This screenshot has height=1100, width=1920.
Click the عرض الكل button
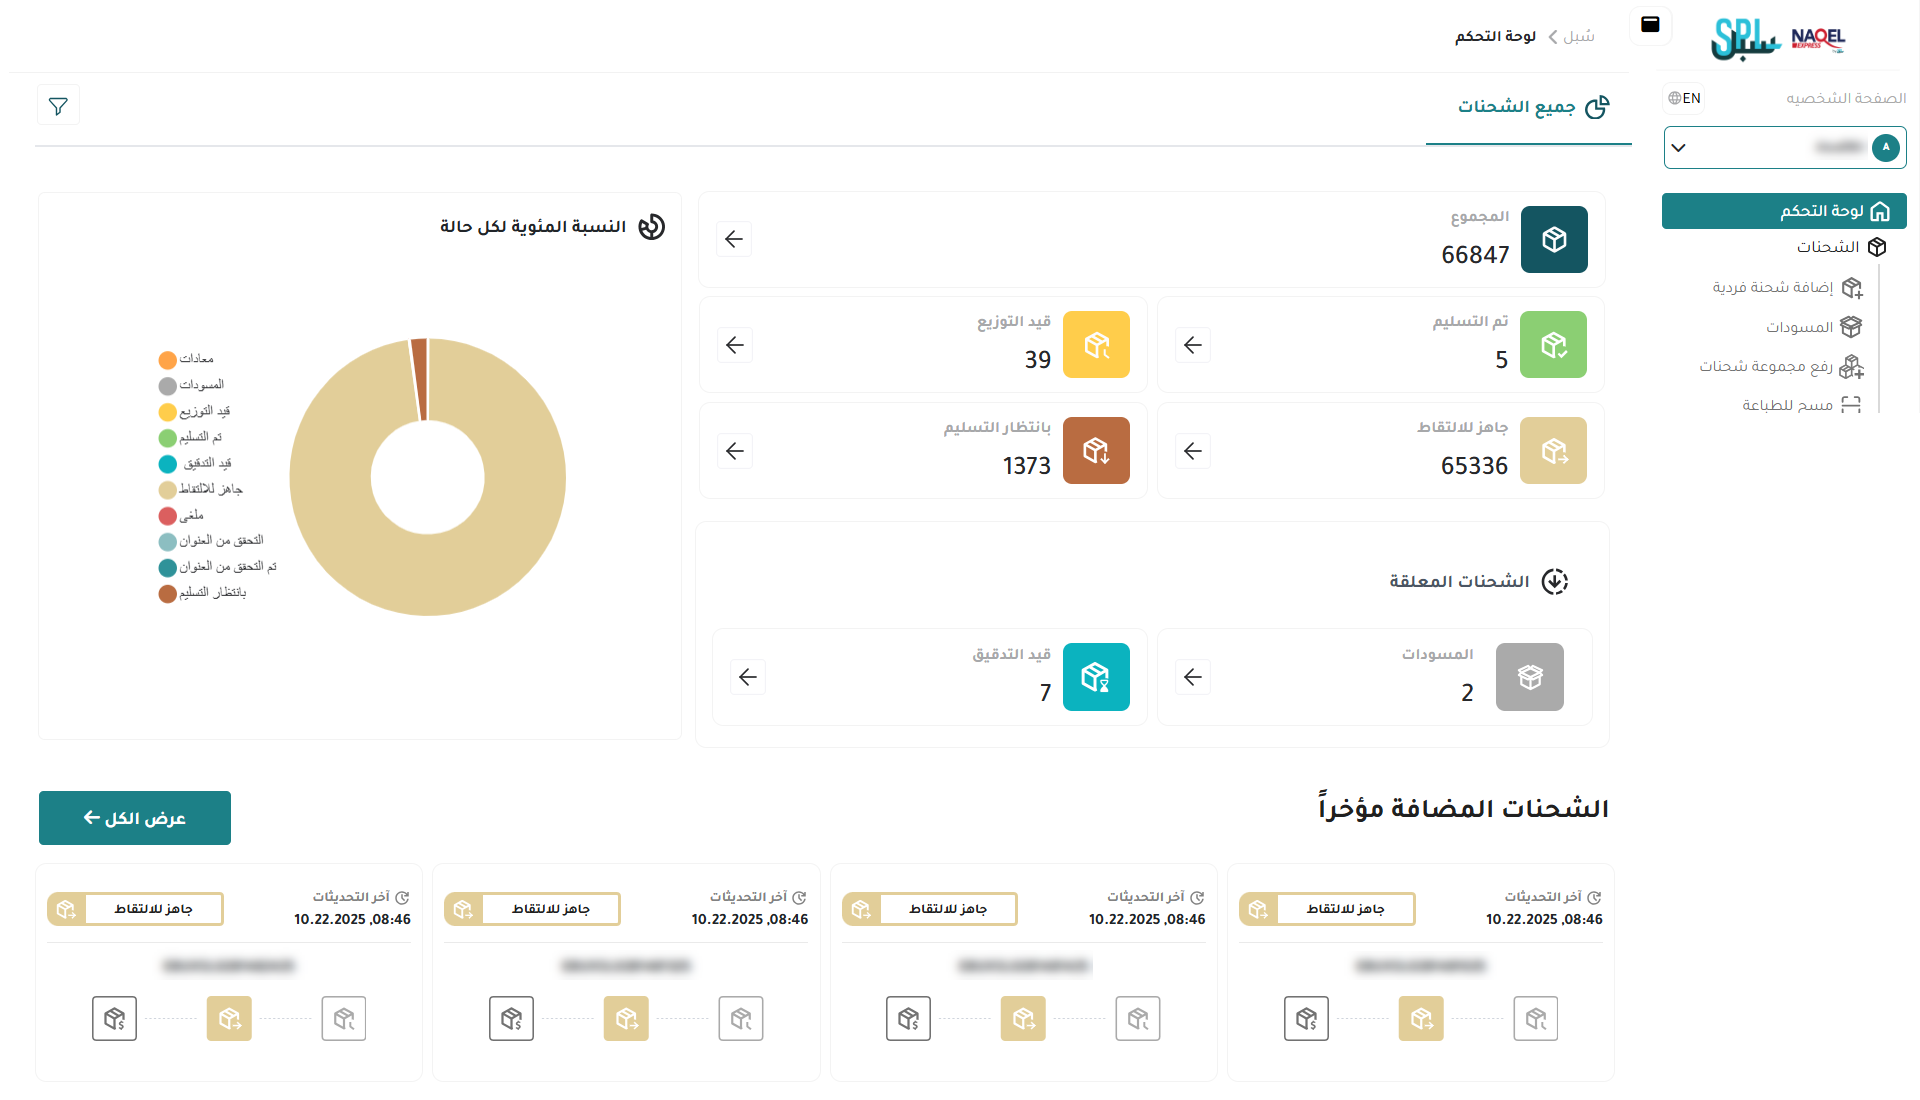[x=135, y=818]
